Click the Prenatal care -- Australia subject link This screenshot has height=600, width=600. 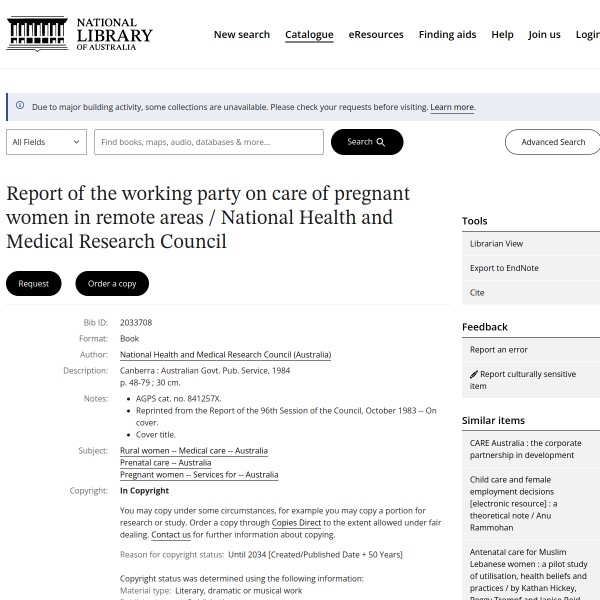(165, 463)
